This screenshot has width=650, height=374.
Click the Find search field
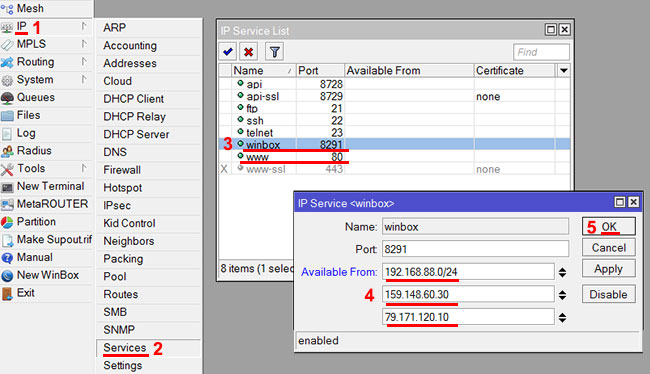541,52
